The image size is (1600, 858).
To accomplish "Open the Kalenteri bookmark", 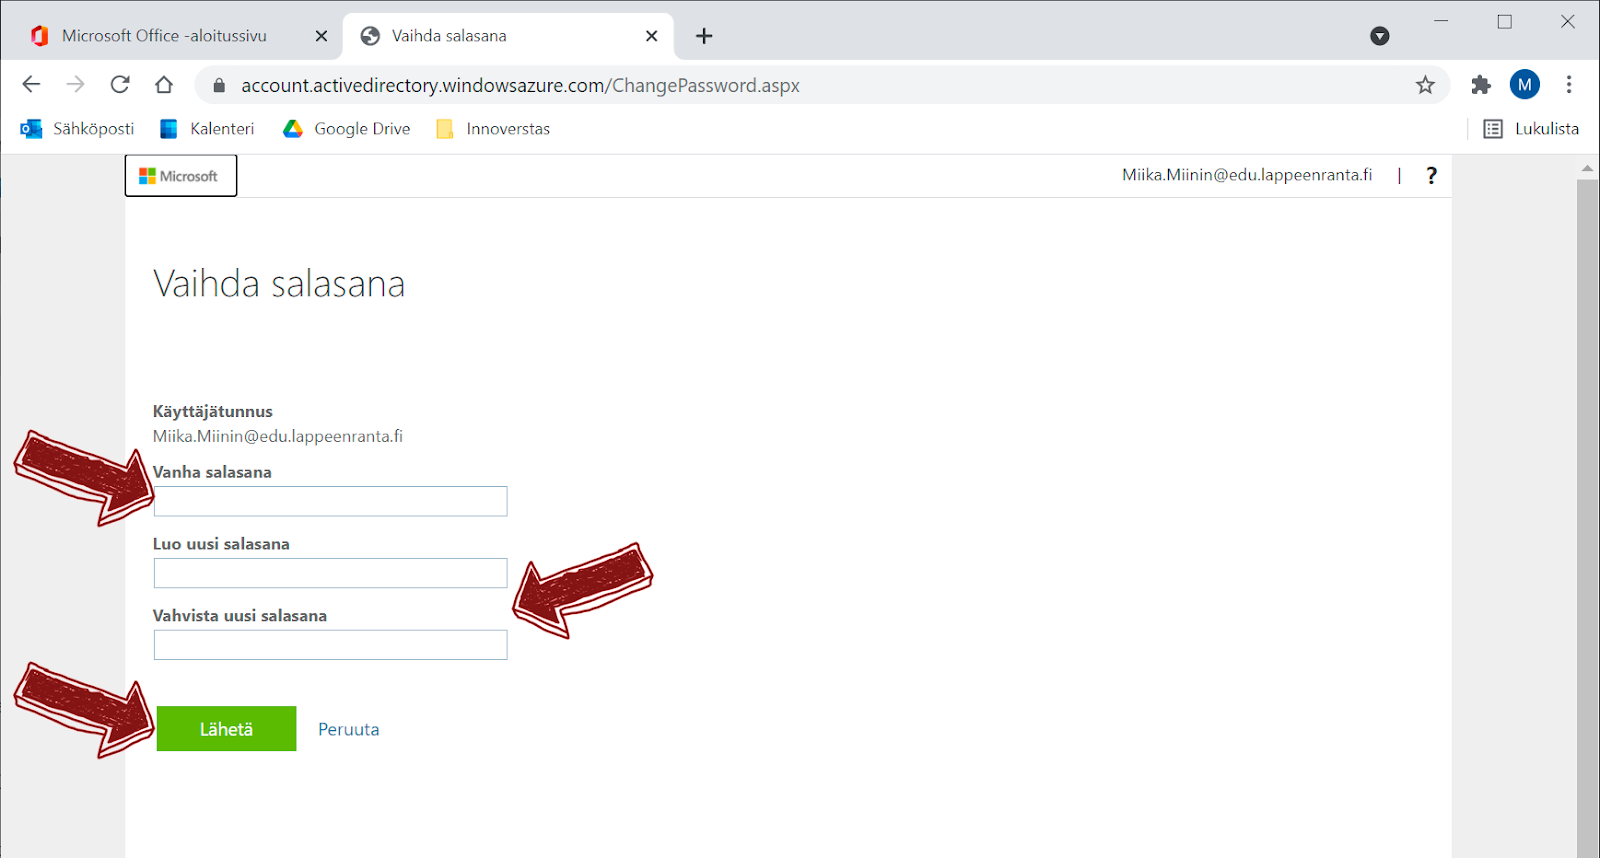I will 207,129.
